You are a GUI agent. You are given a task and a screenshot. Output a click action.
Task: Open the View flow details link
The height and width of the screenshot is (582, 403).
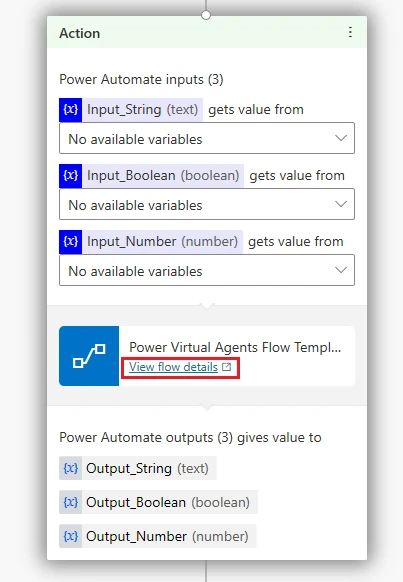173,367
